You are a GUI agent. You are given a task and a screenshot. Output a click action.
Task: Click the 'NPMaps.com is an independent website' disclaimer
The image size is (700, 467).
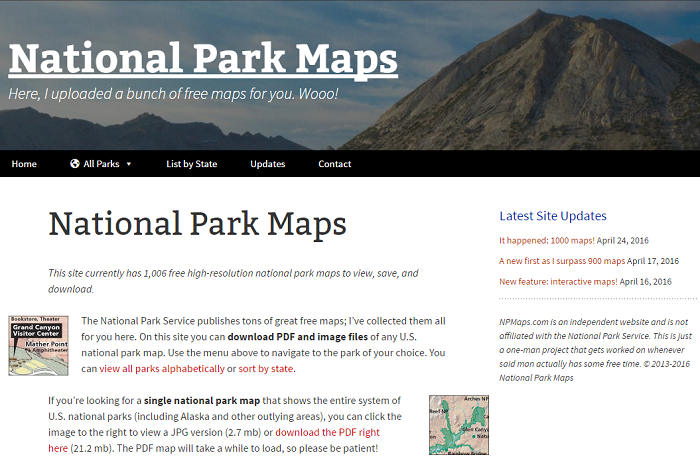pyautogui.click(x=596, y=350)
